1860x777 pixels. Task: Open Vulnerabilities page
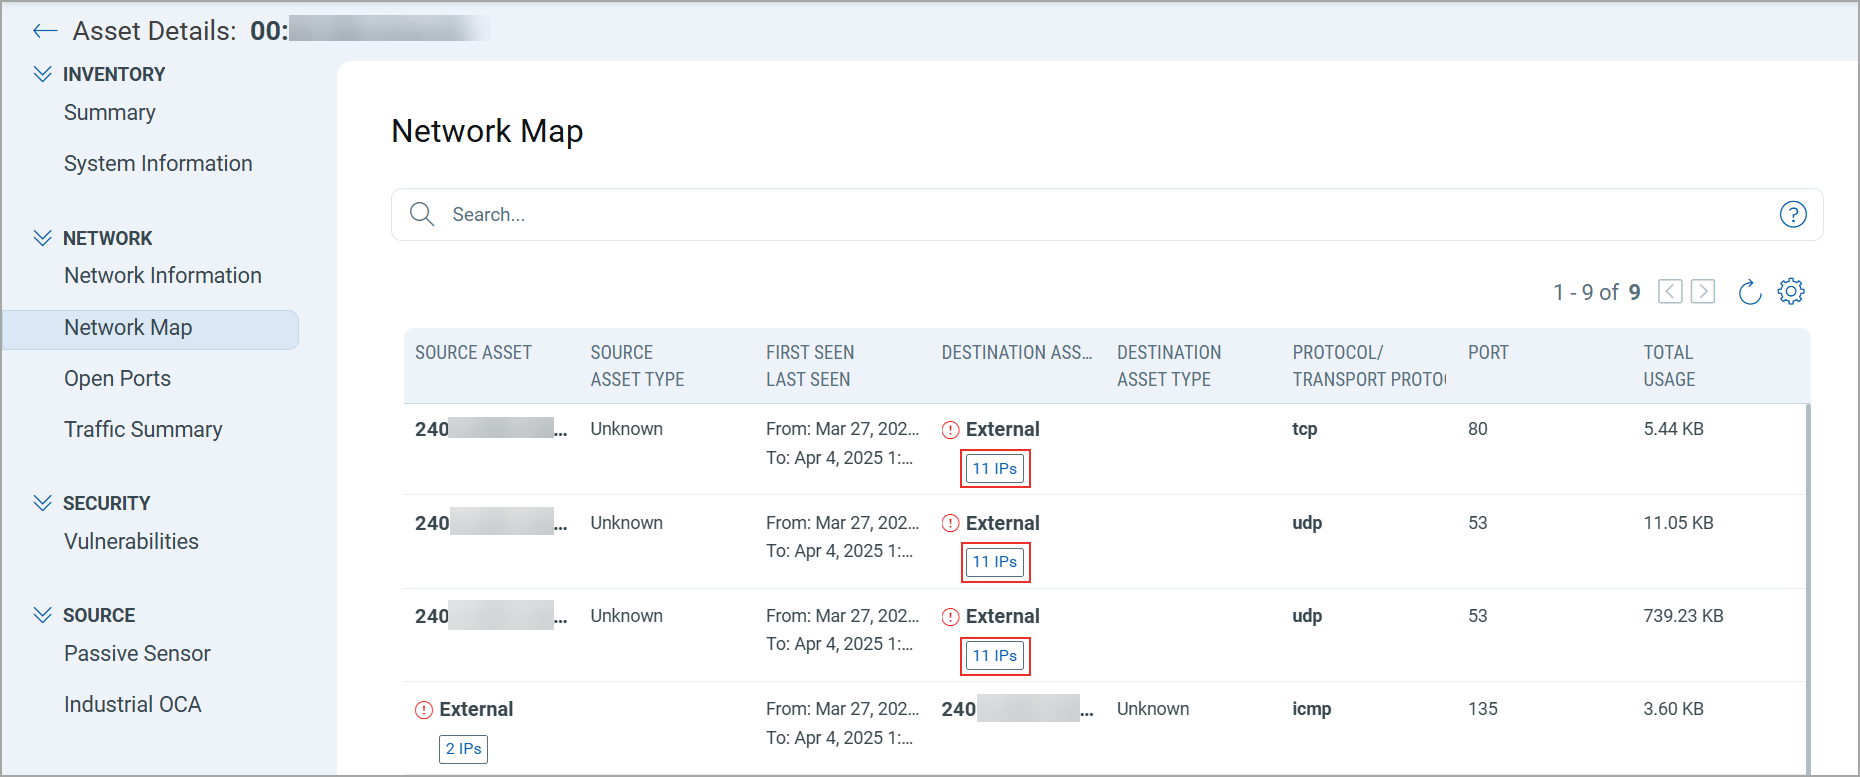coord(131,541)
